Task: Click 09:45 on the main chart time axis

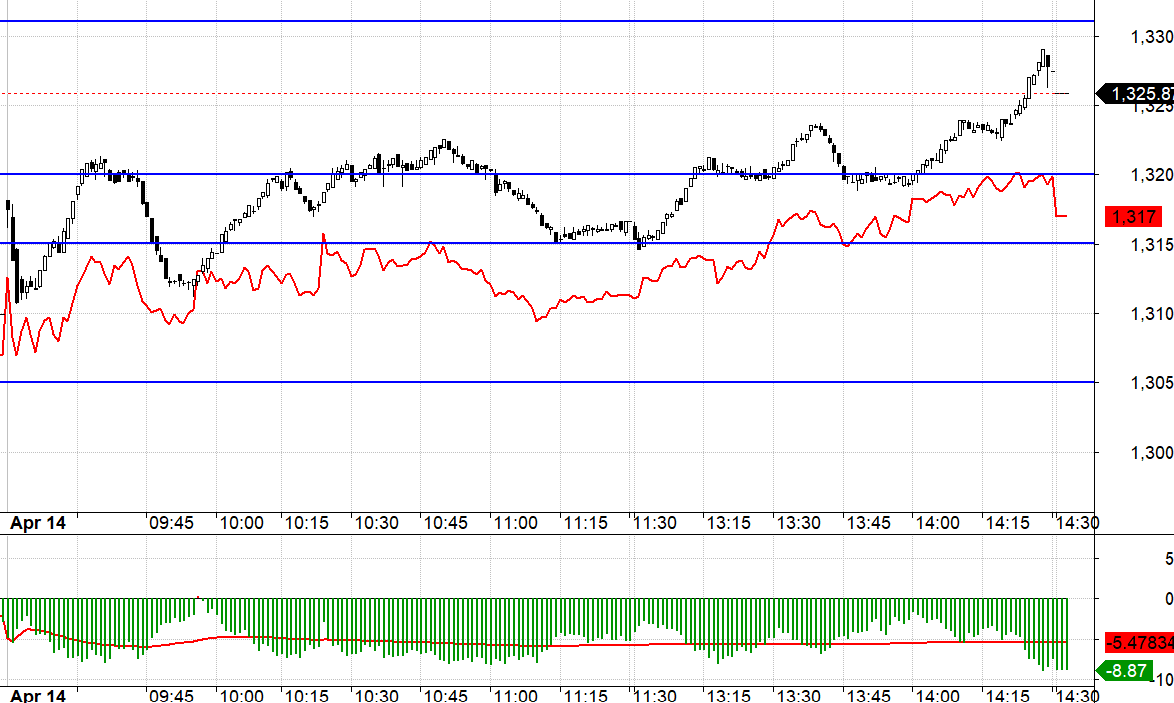Action: tap(171, 523)
